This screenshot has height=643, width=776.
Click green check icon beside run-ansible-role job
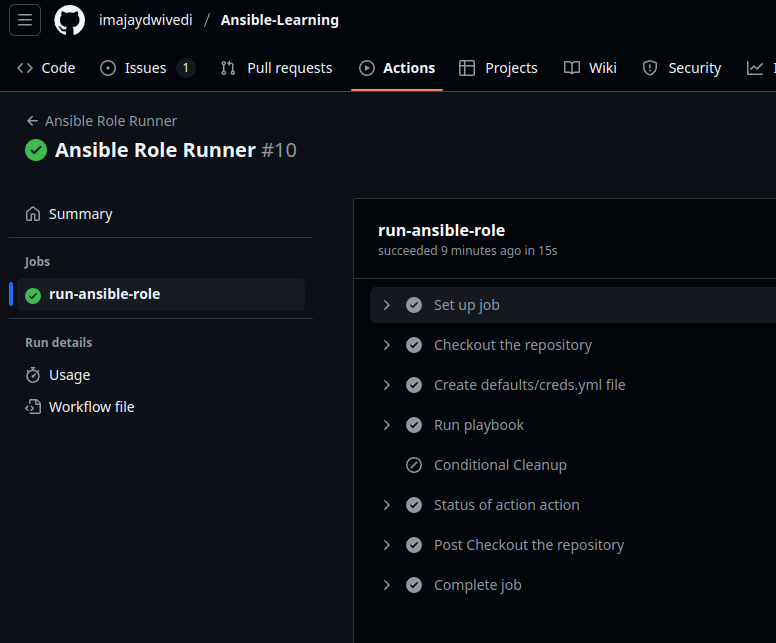[x=33, y=296]
